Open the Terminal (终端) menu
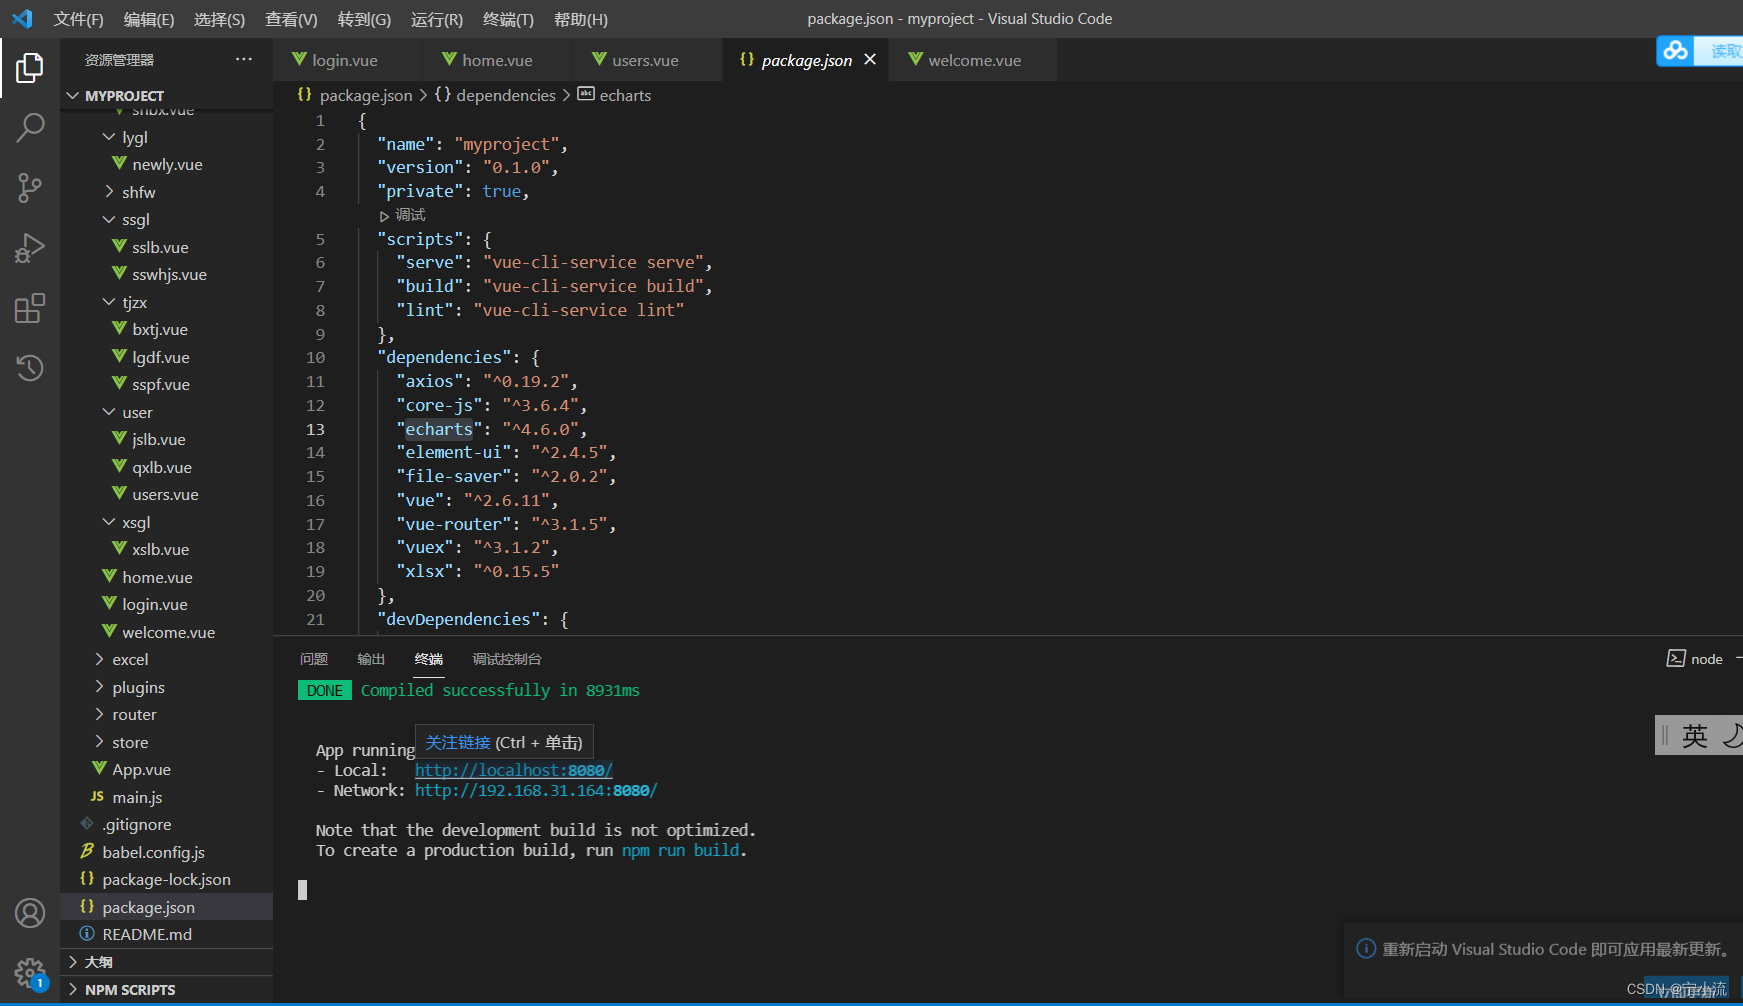This screenshot has height=1006, width=1743. pyautogui.click(x=508, y=19)
